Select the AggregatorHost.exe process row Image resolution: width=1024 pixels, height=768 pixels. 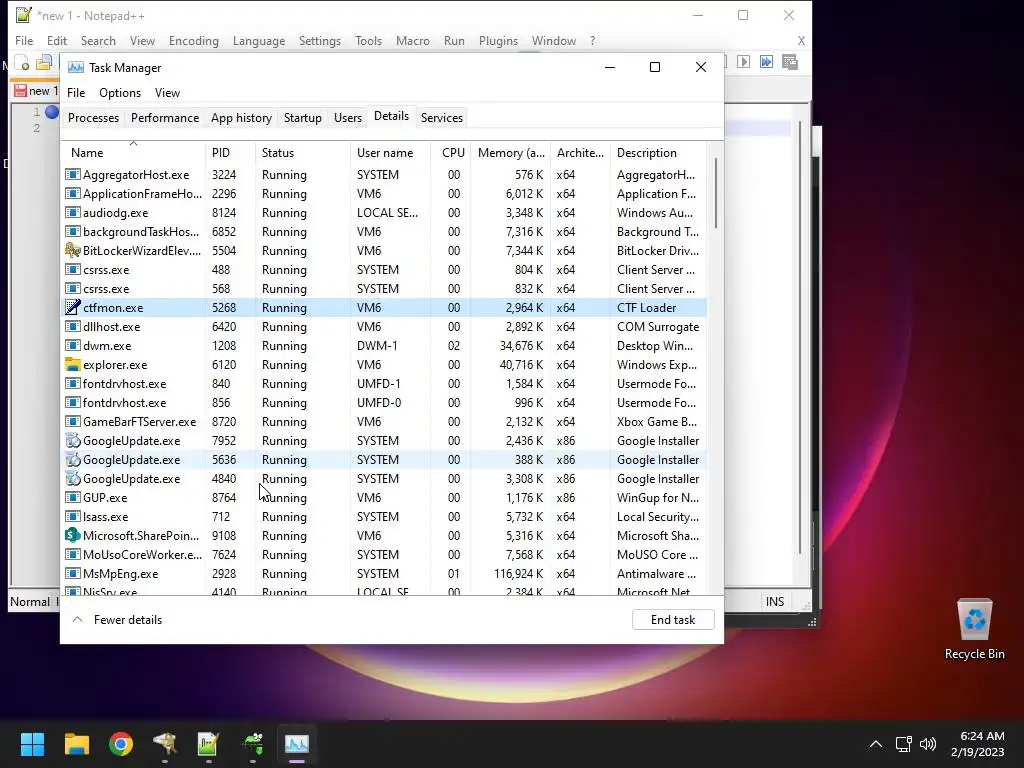click(385, 175)
